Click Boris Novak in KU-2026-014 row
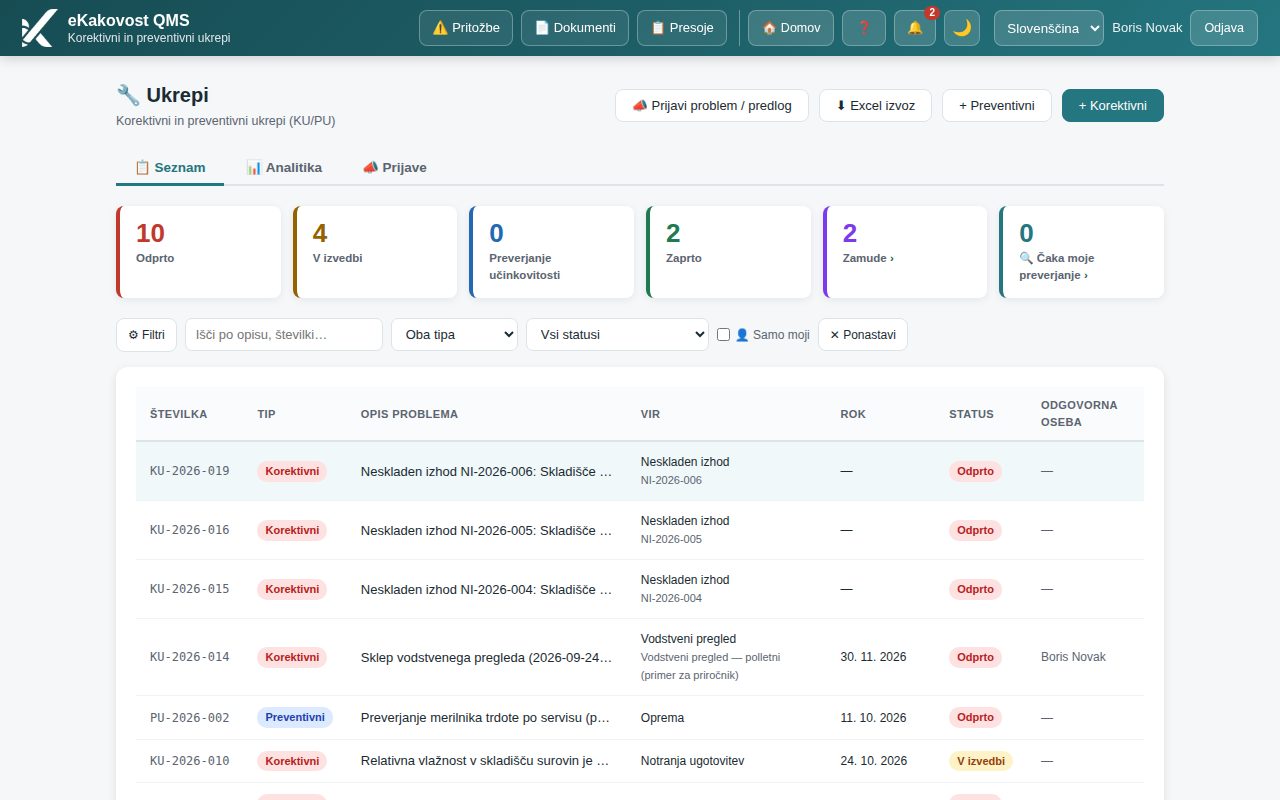Screen dimensions: 1280x800 click(1073, 657)
